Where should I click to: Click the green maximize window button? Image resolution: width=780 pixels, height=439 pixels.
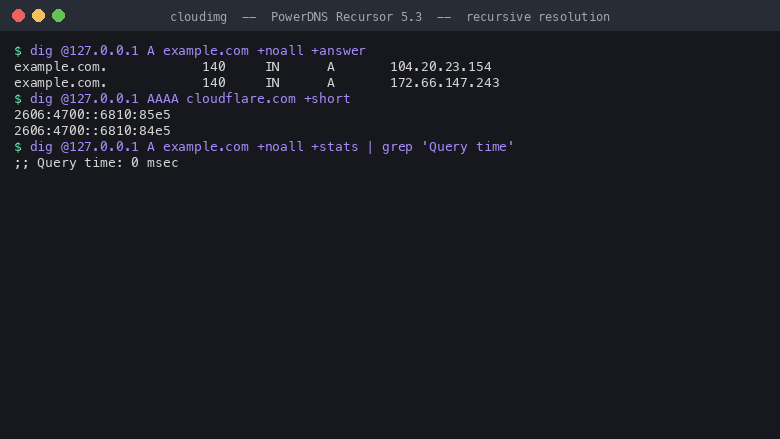[59, 16]
